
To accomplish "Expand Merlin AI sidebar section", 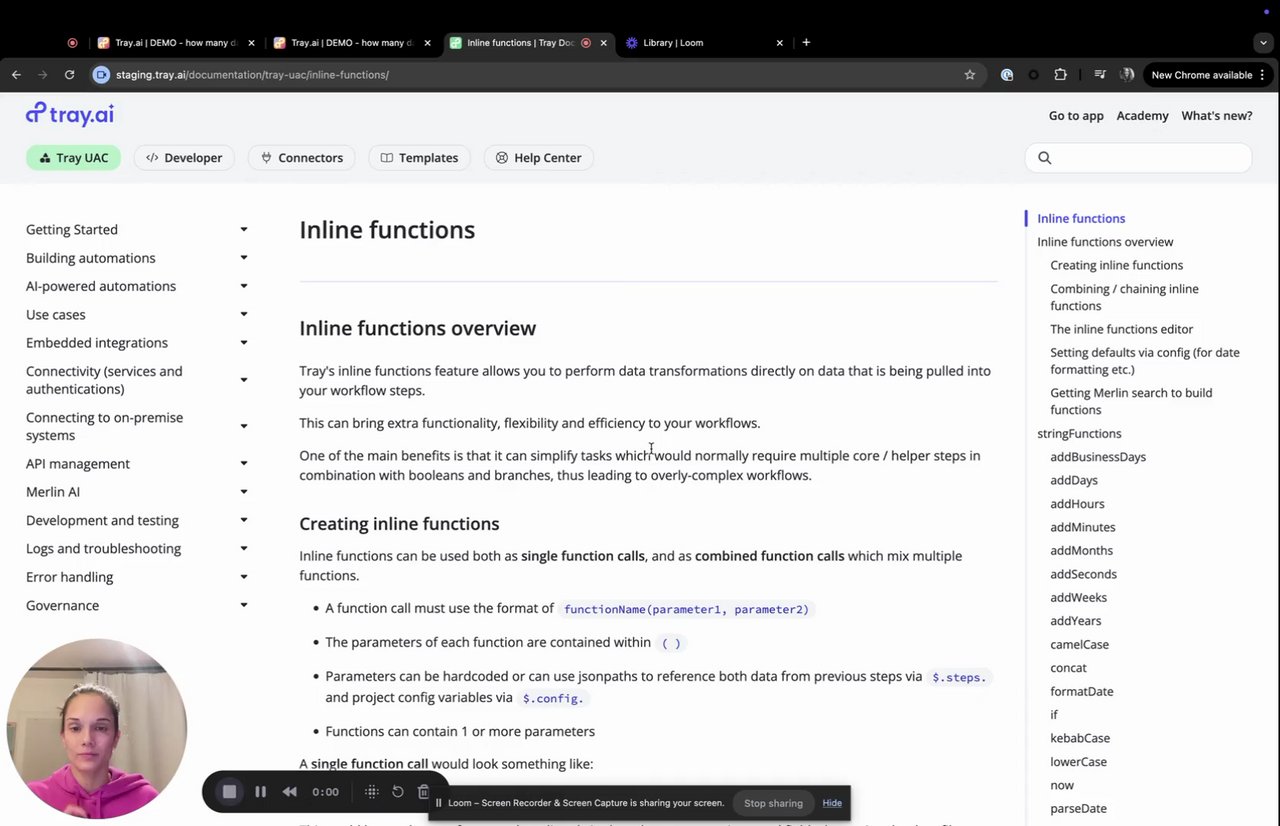I will (x=243, y=492).
